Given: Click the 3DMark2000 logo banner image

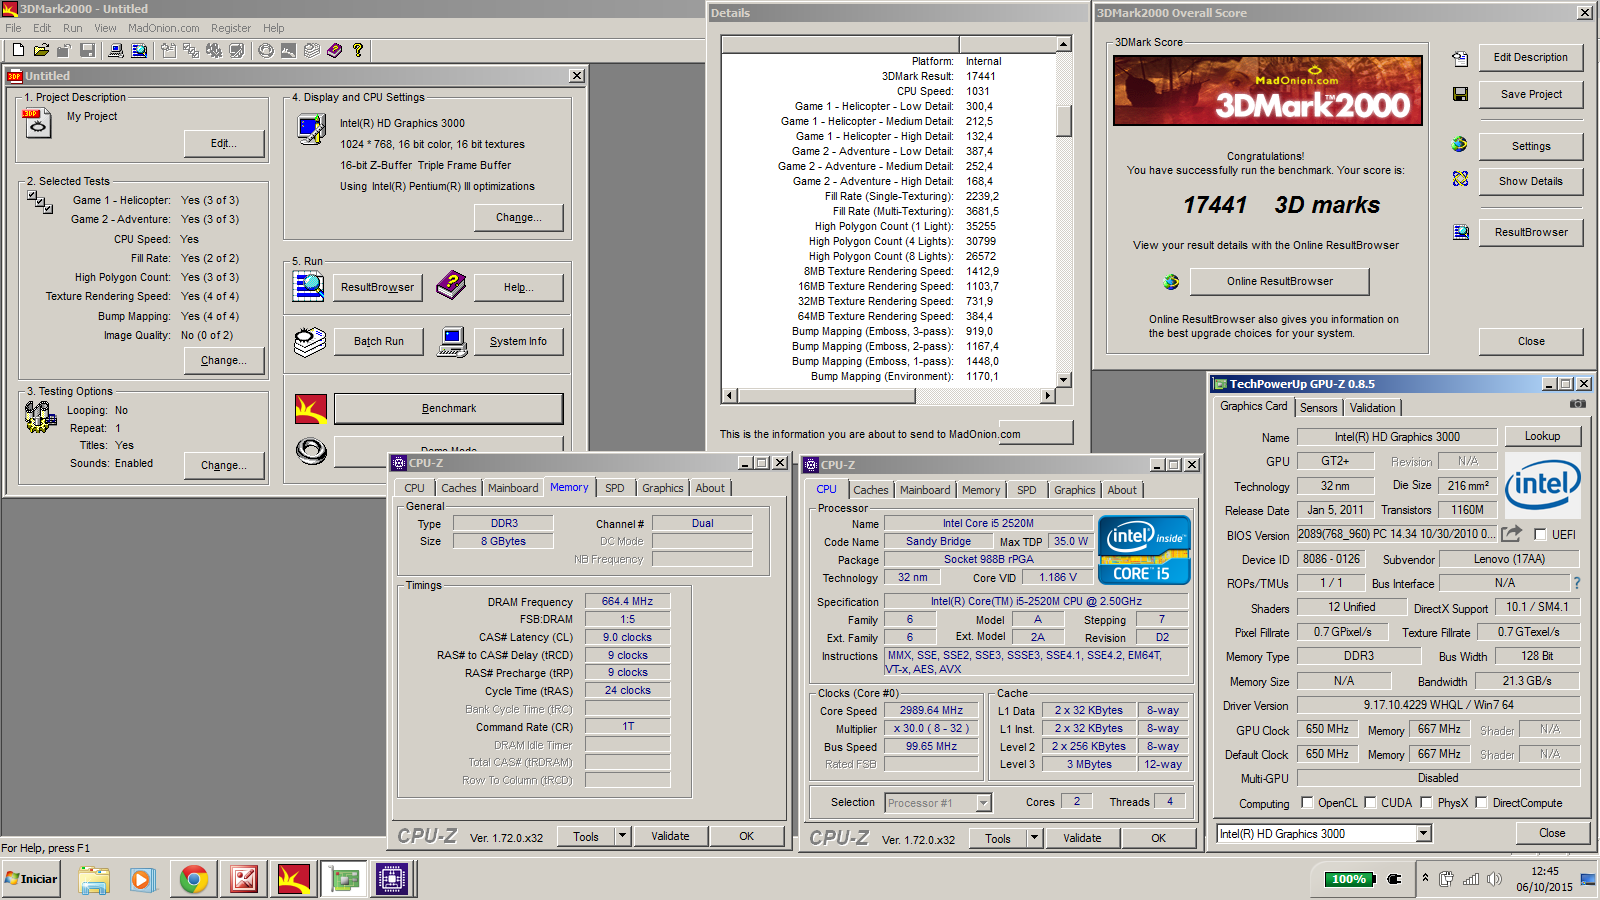Looking at the screenshot, I should [1267, 90].
